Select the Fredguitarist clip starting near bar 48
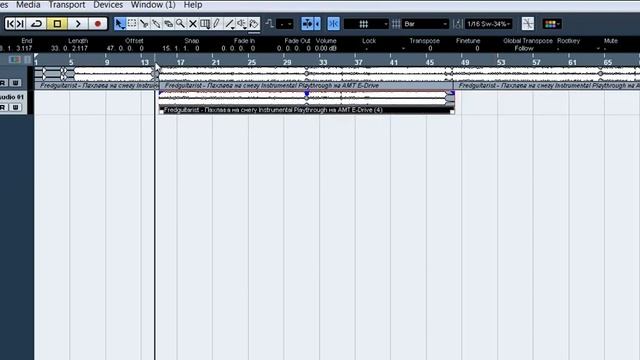This screenshot has height=360, width=640. (547, 78)
